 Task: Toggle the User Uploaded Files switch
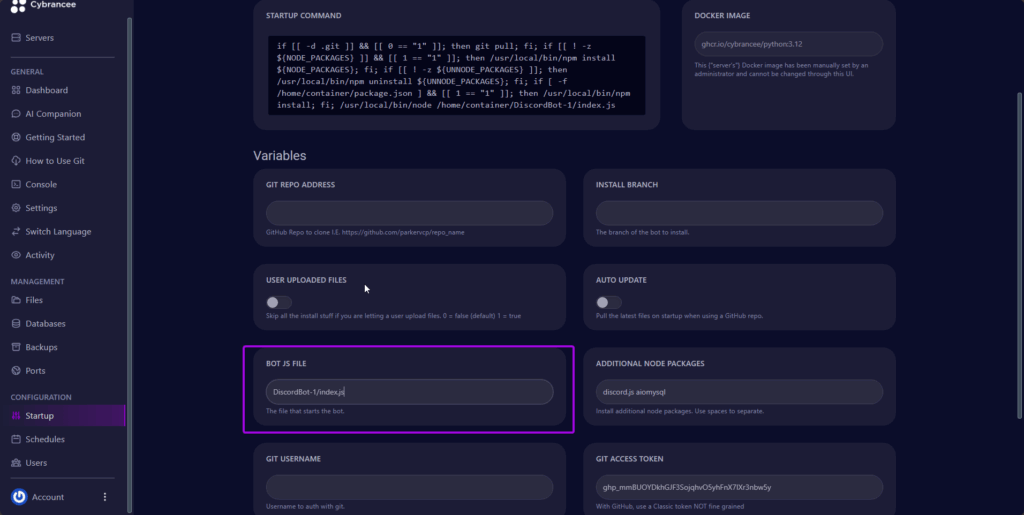(x=279, y=302)
